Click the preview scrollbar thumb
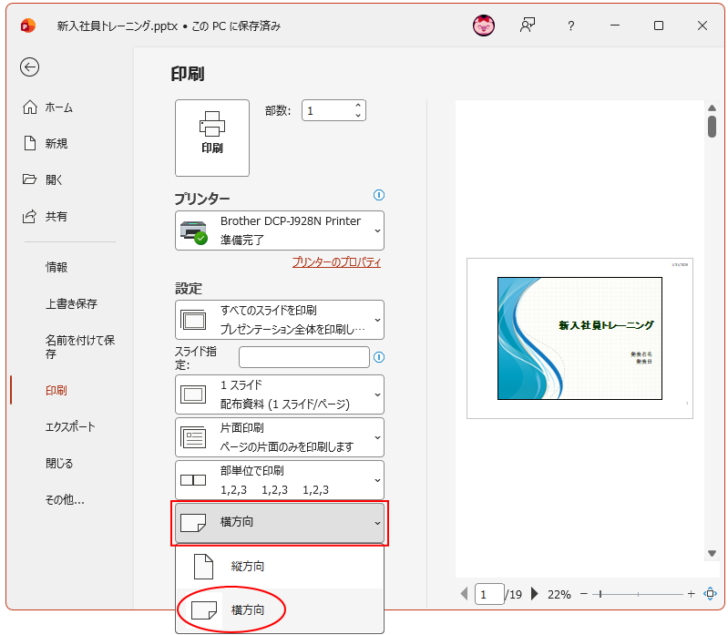 (x=712, y=126)
